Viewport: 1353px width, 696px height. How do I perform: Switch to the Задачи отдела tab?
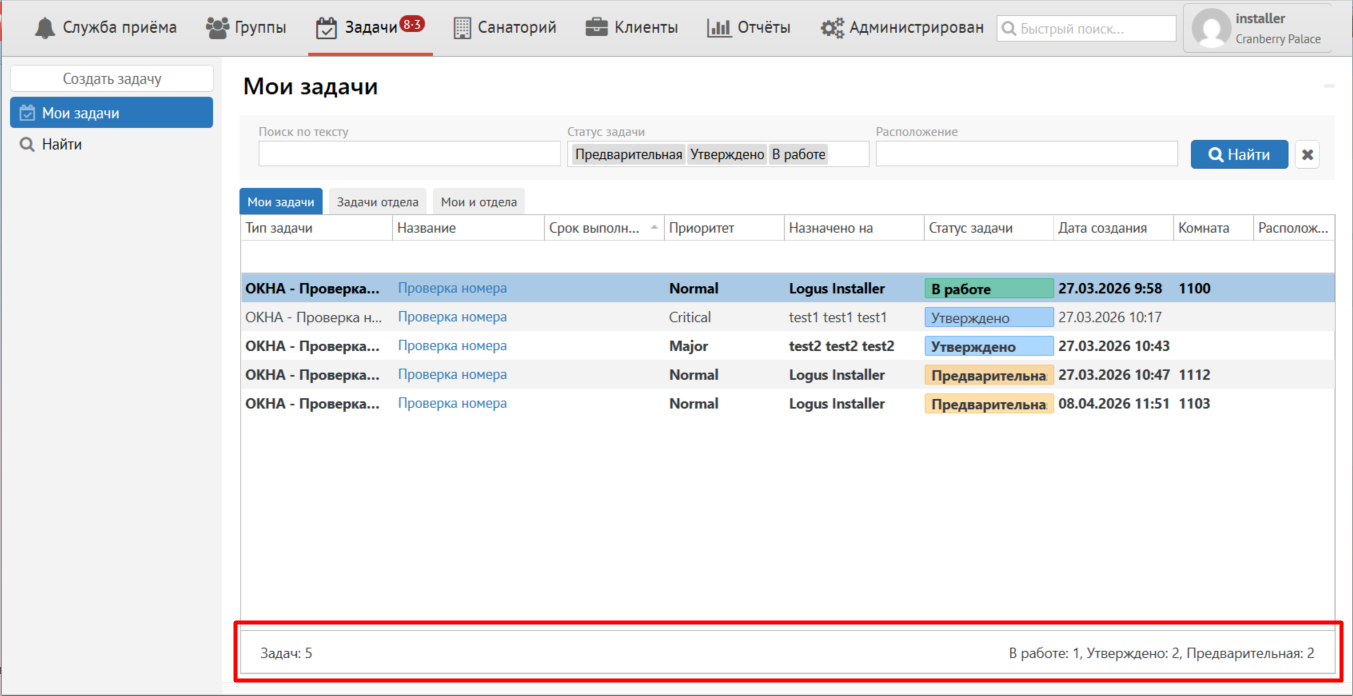[x=377, y=202]
